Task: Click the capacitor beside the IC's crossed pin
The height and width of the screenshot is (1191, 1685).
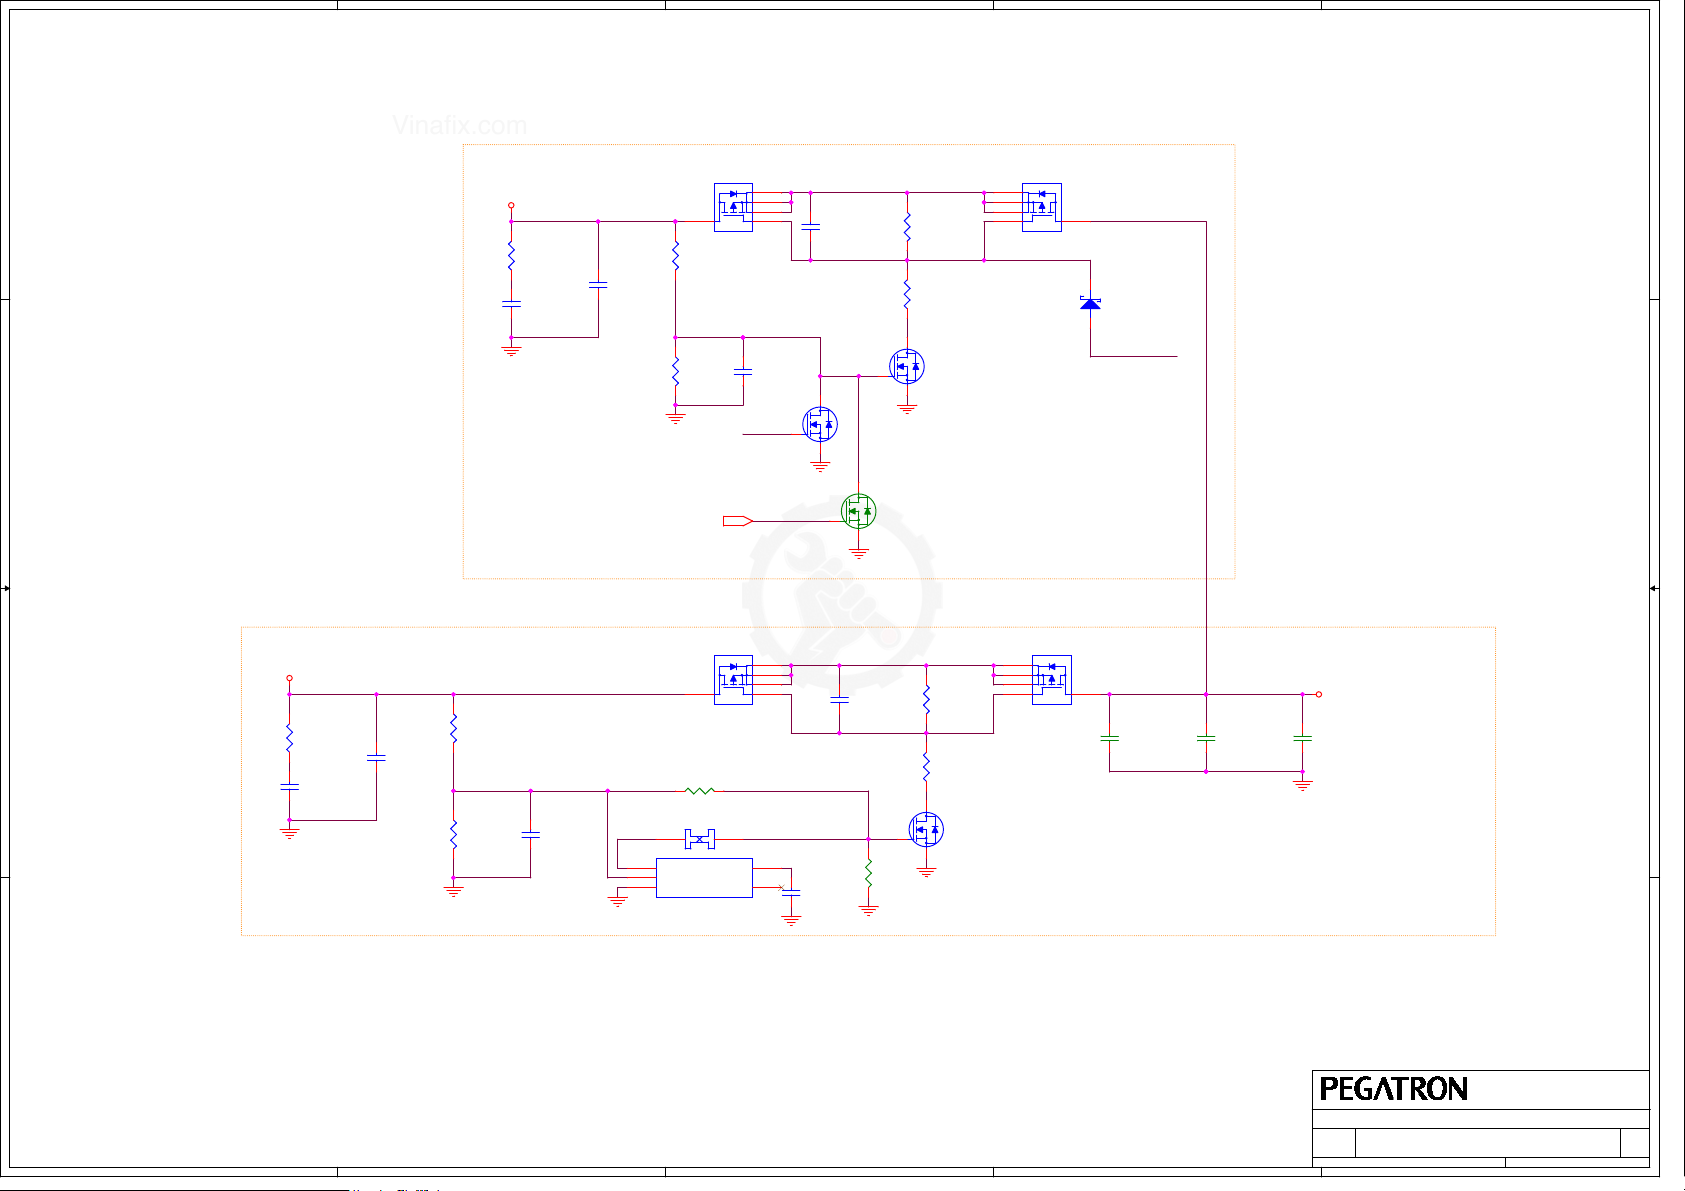Action: 791,891
